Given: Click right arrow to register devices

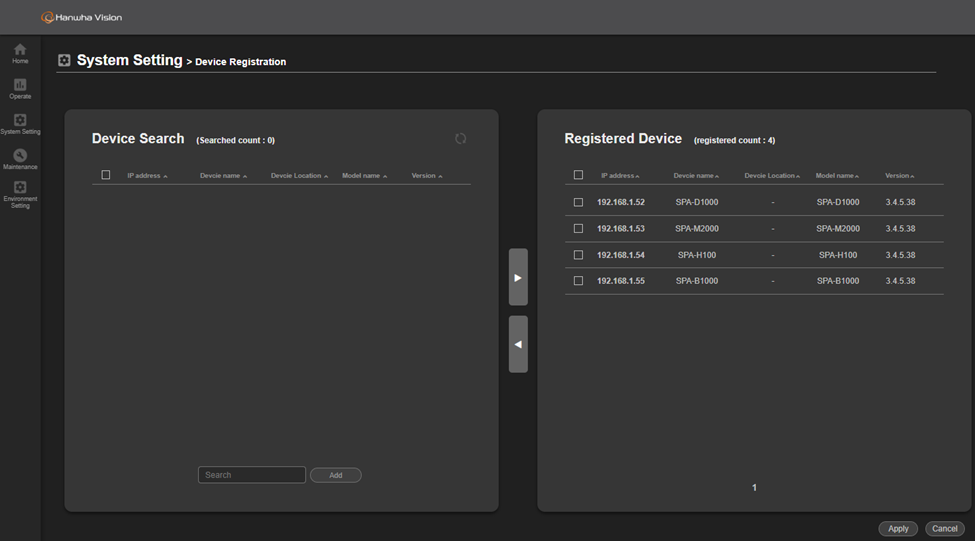Looking at the screenshot, I should tap(518, 277).
